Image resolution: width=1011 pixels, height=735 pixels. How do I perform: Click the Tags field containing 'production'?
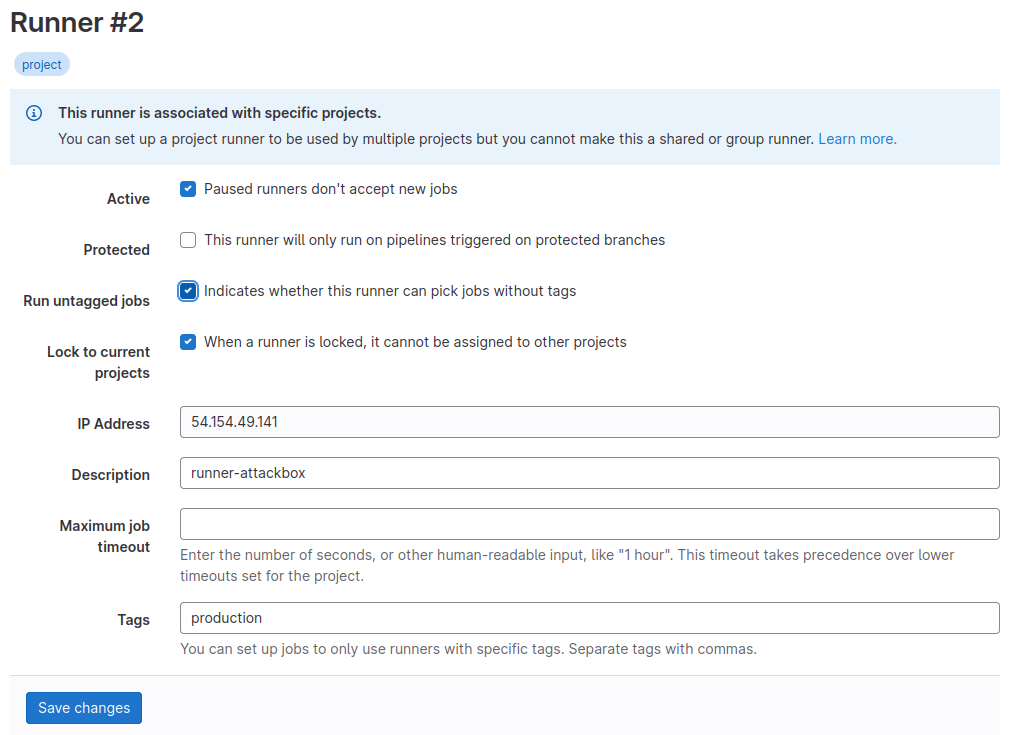coord(589,618)
